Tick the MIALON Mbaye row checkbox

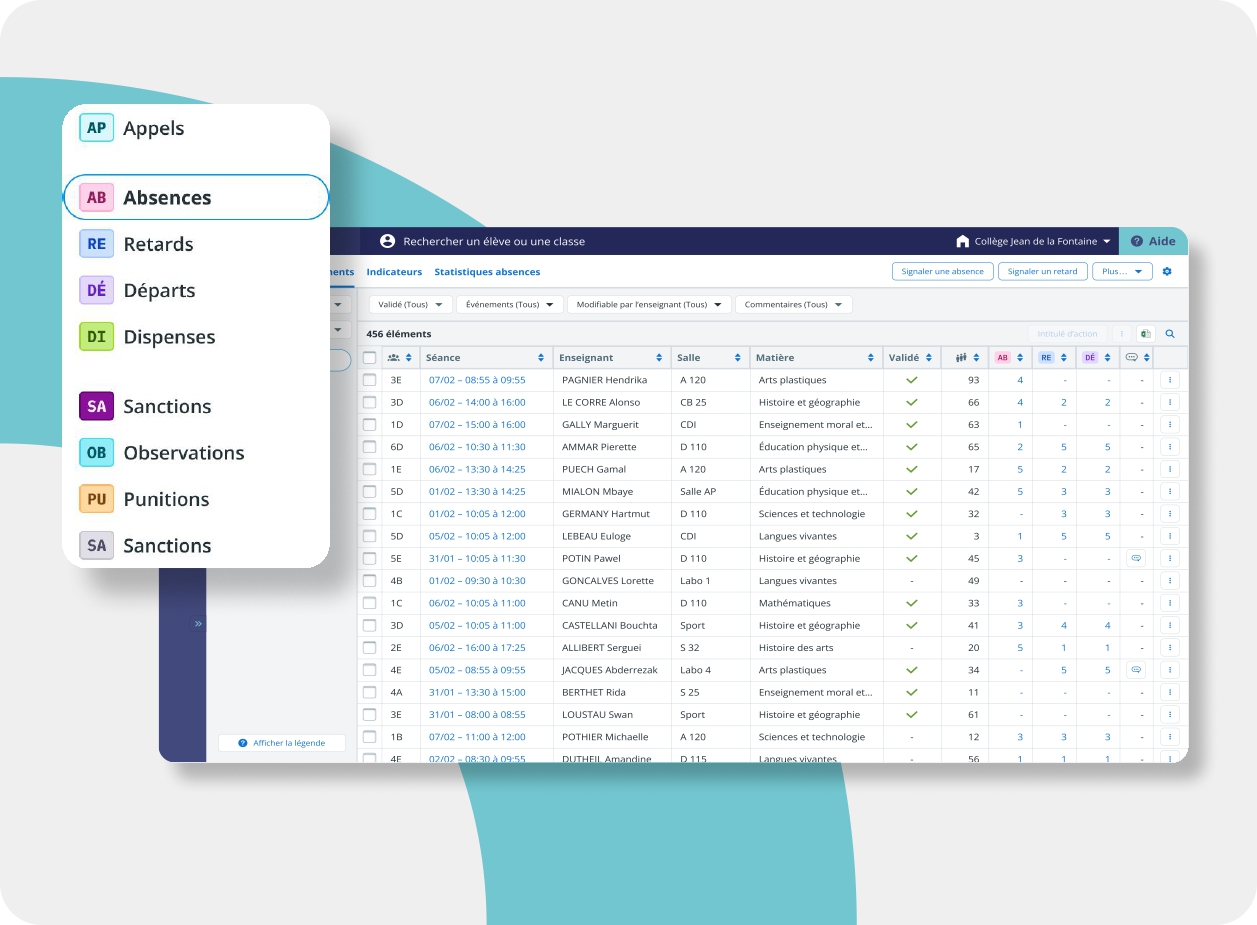pyautogui.click(x=370, y=491)
